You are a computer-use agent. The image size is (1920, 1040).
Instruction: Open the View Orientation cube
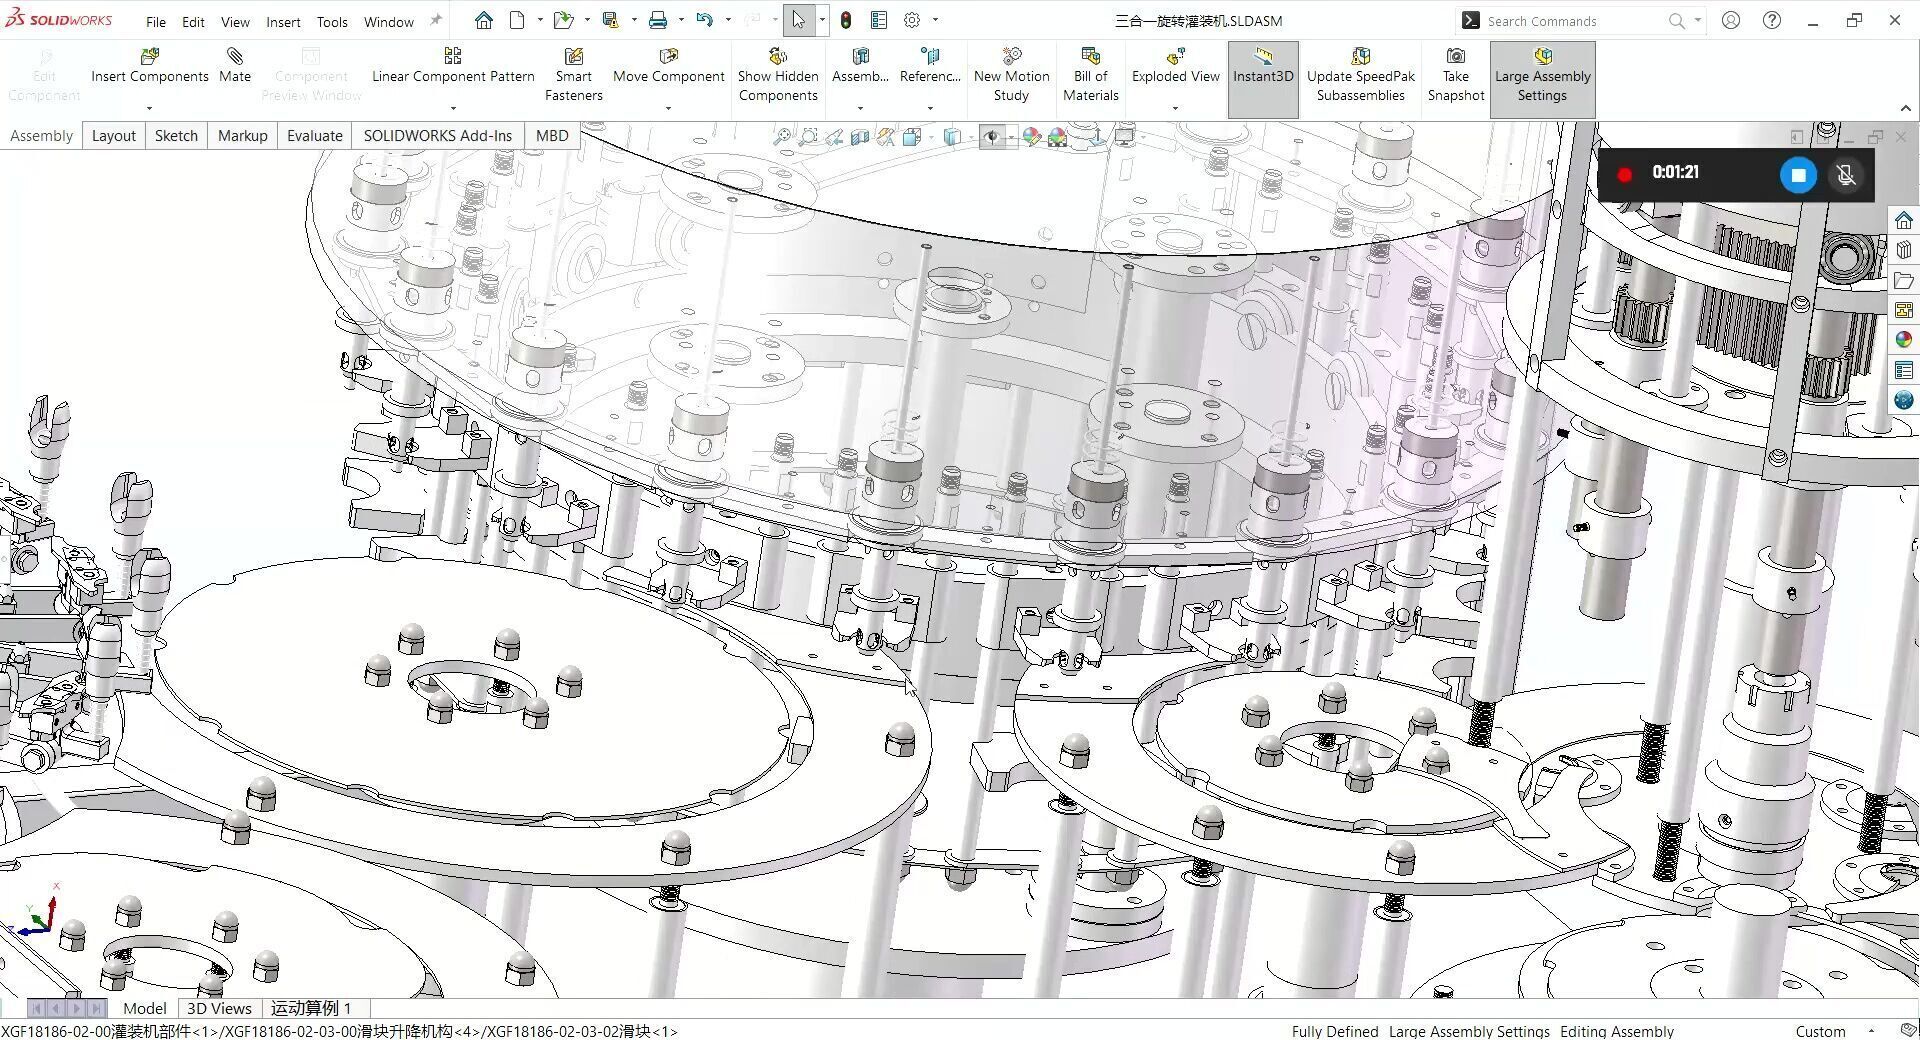(x=912, y=137)
